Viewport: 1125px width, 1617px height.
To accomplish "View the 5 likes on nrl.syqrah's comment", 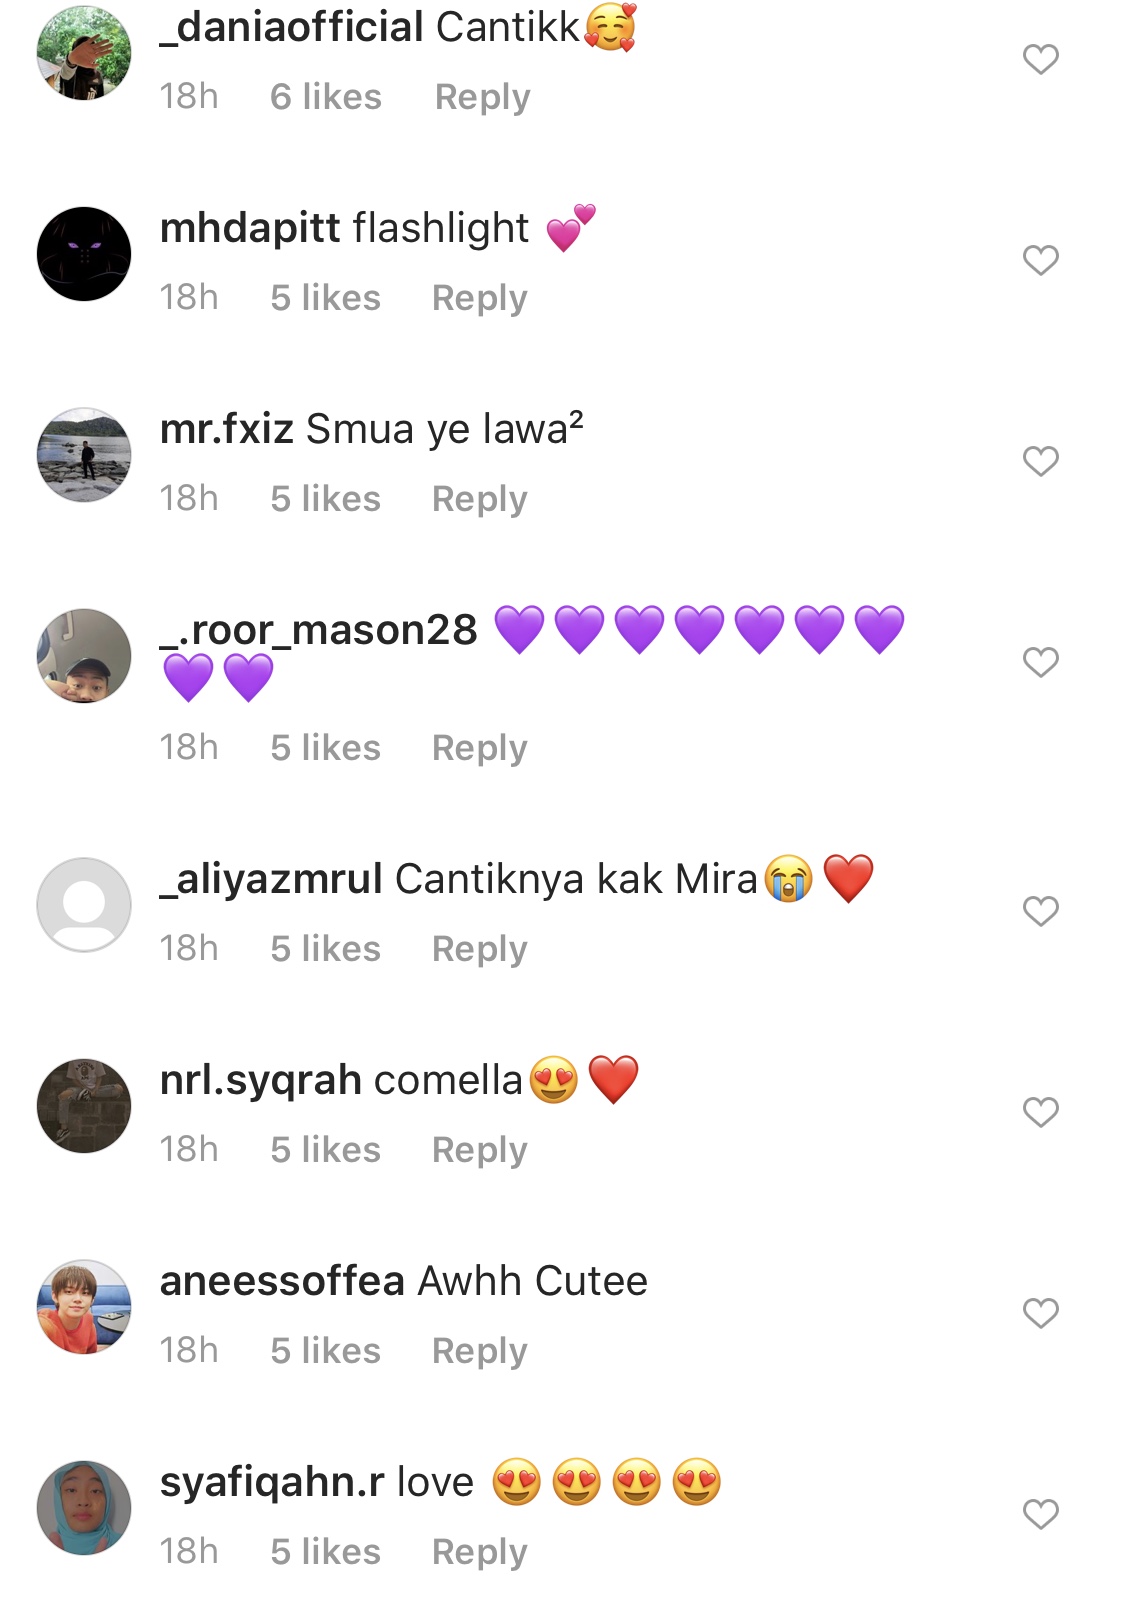I will tap(326, 1150).
